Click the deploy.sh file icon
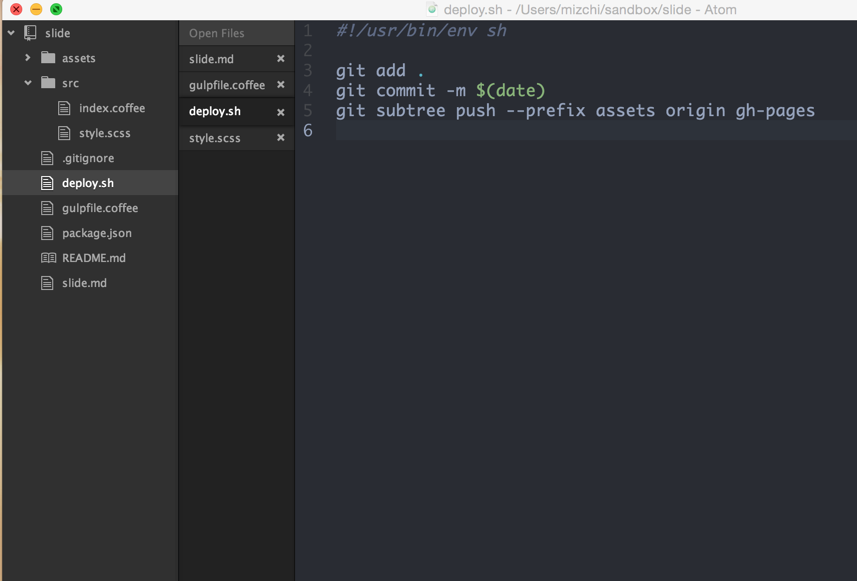 pyautogui.click(x=48, y=183)
